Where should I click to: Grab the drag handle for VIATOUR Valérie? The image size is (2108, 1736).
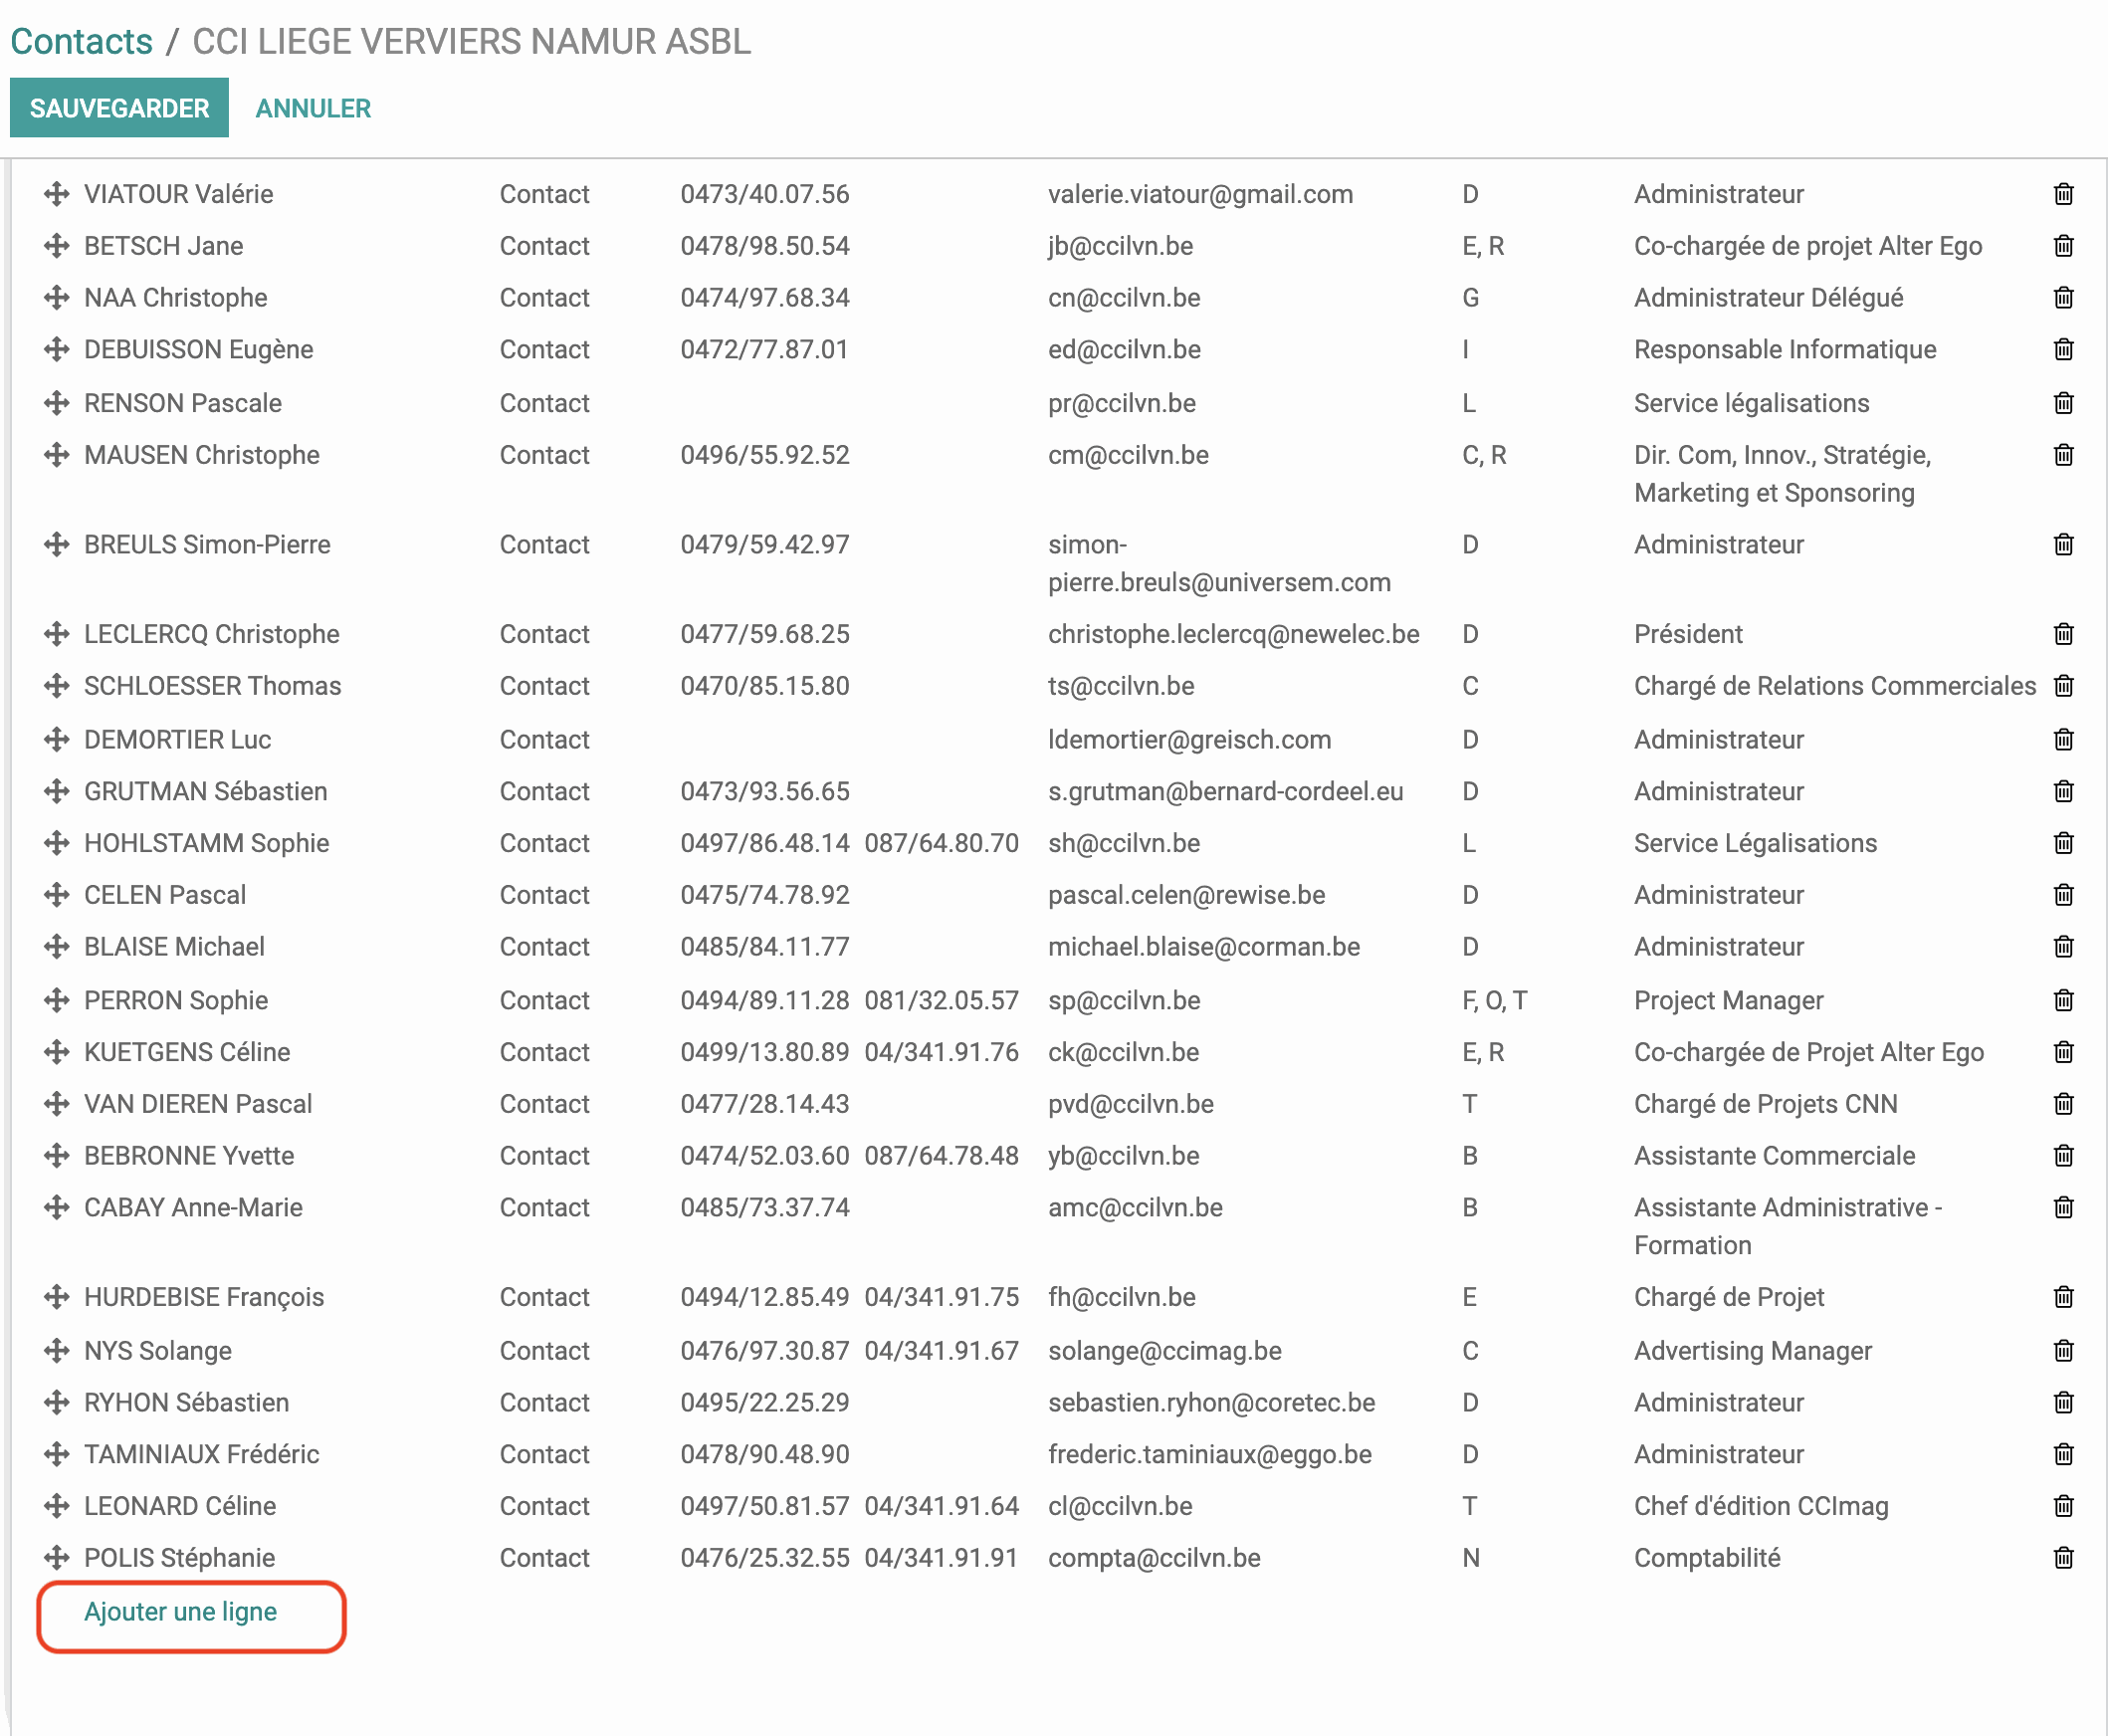57,194
